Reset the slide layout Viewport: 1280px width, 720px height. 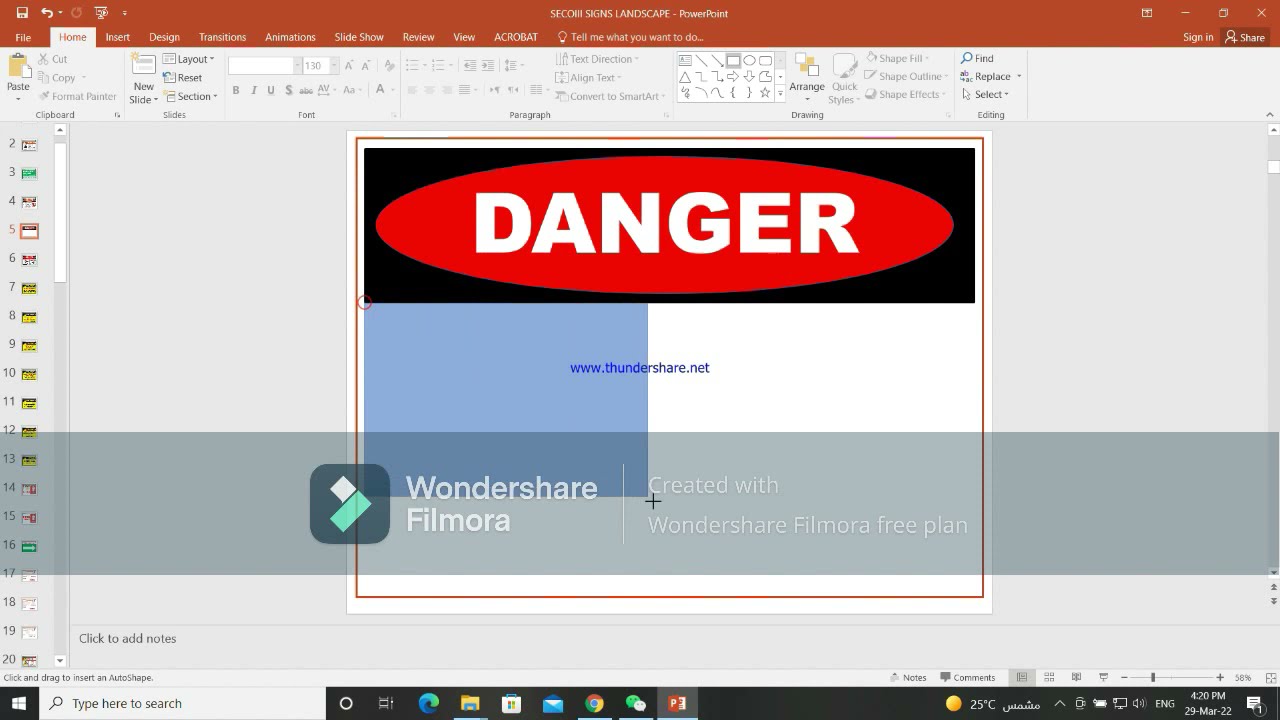(x=183, y=77)
